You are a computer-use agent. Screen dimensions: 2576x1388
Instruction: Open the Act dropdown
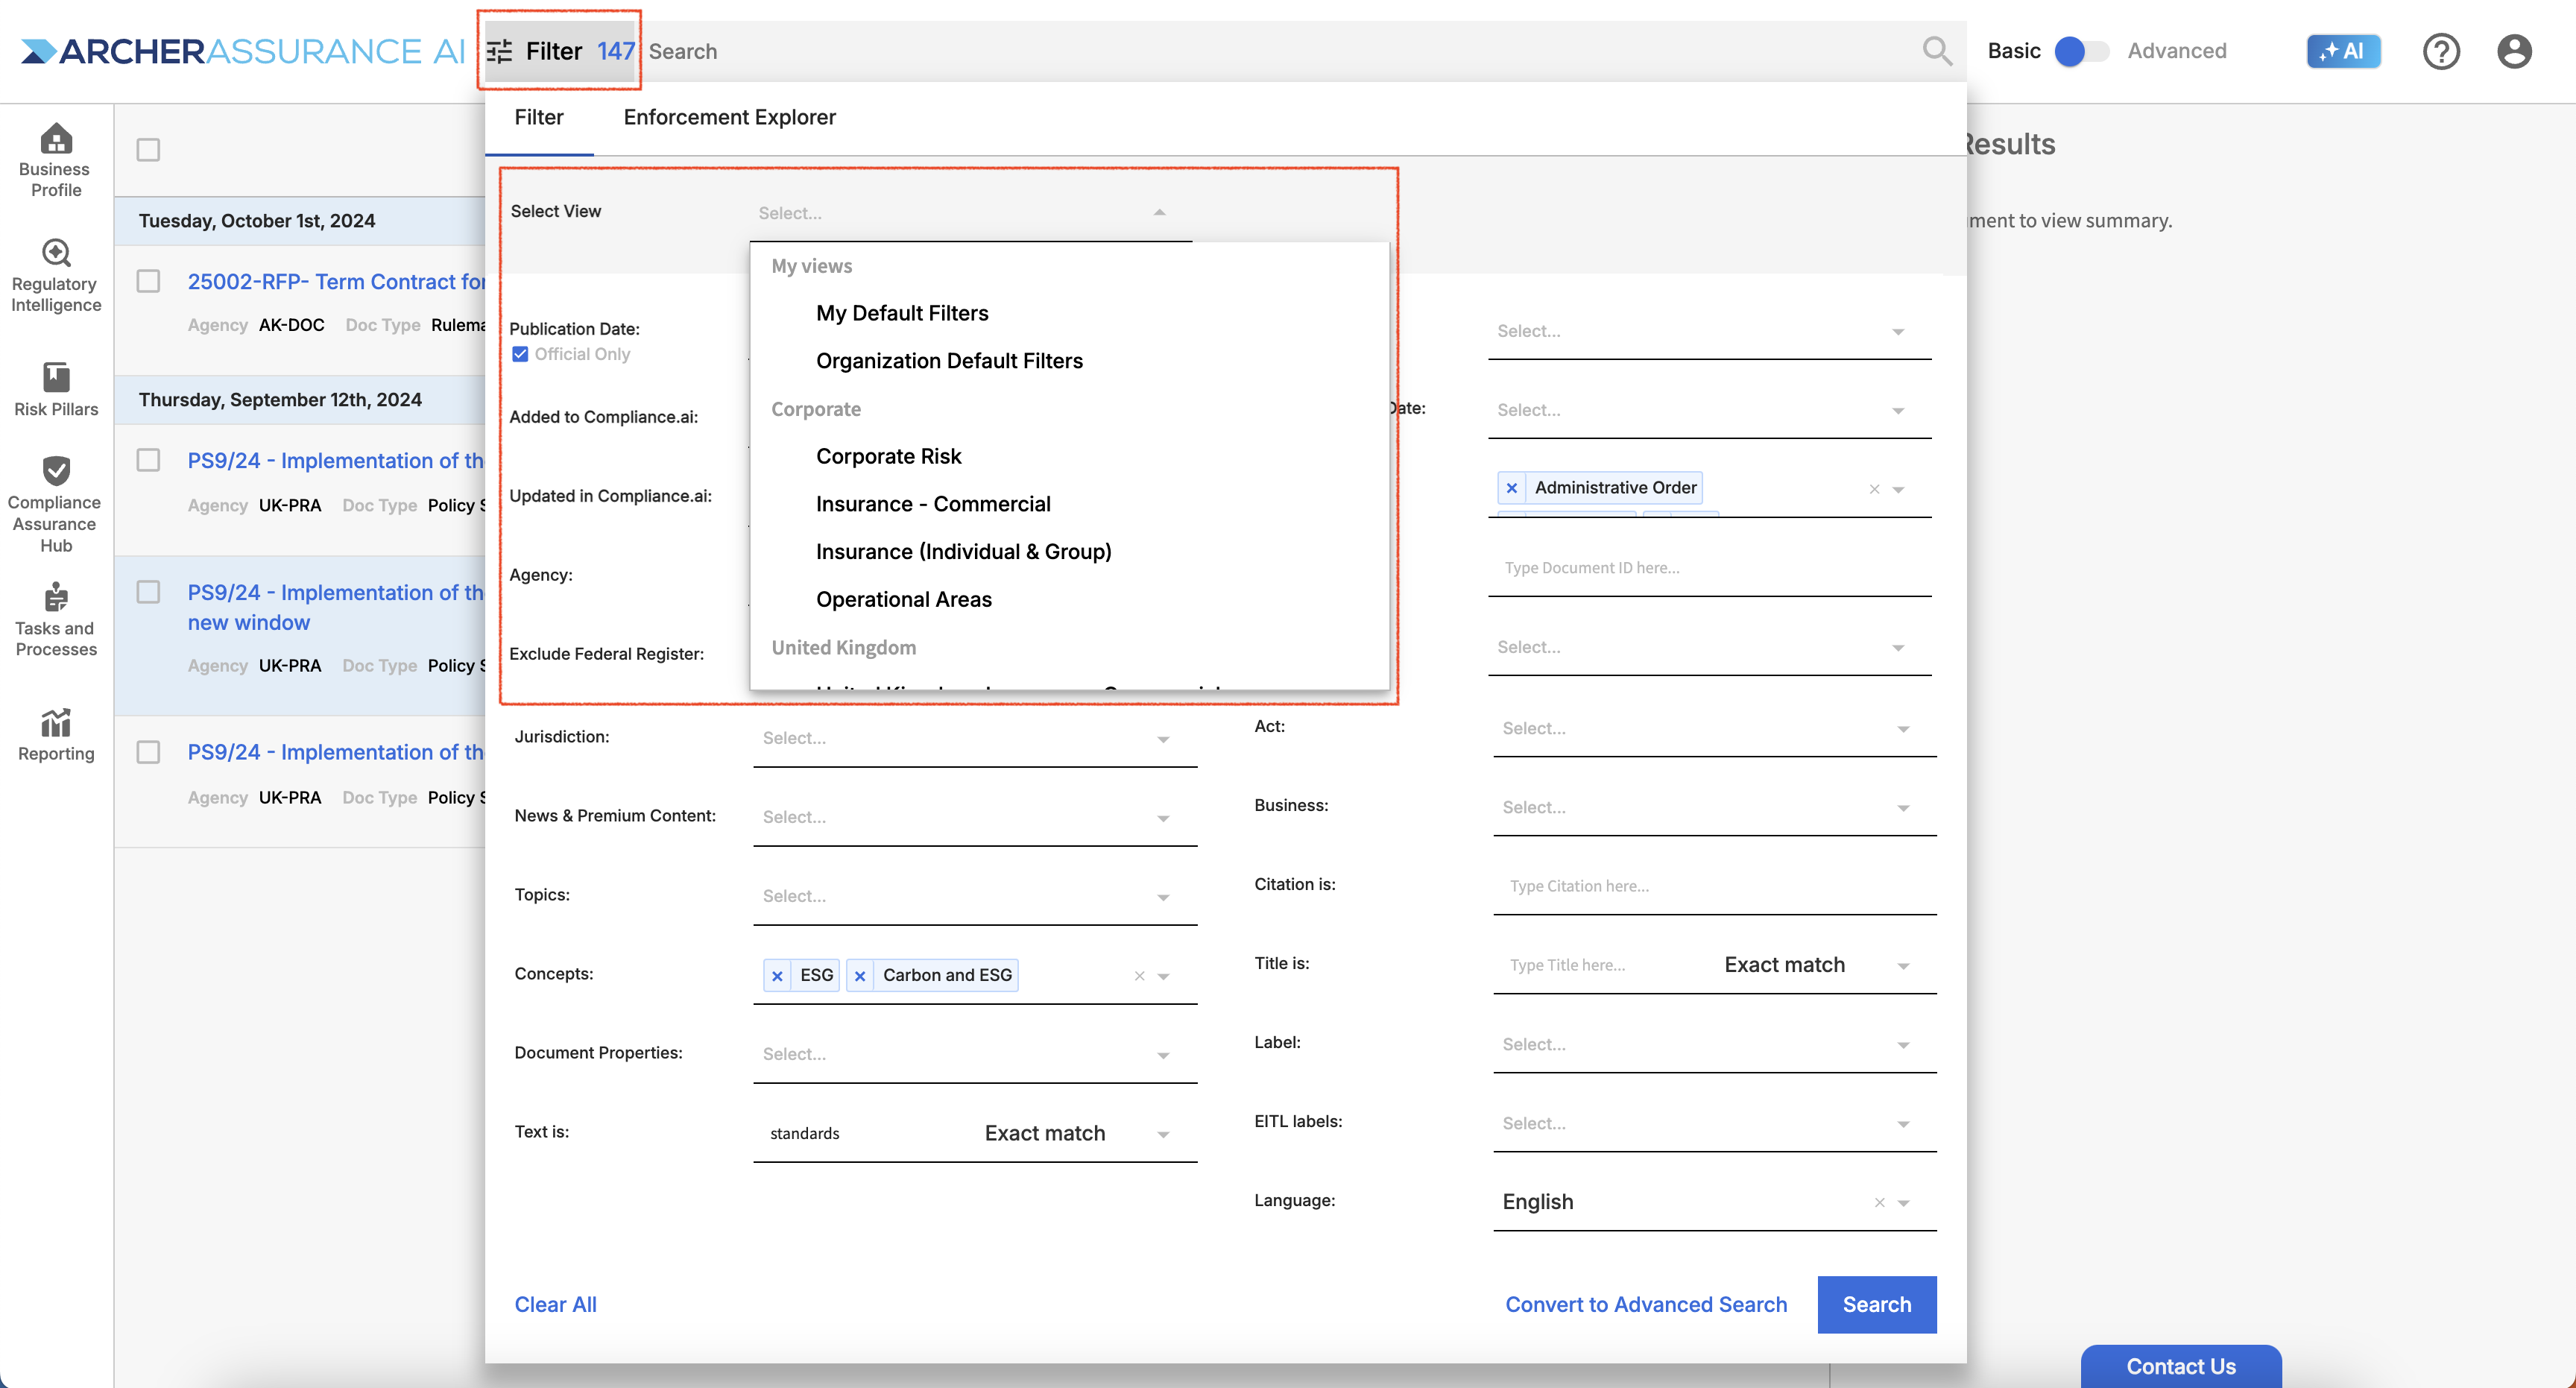pos(1715,729)
